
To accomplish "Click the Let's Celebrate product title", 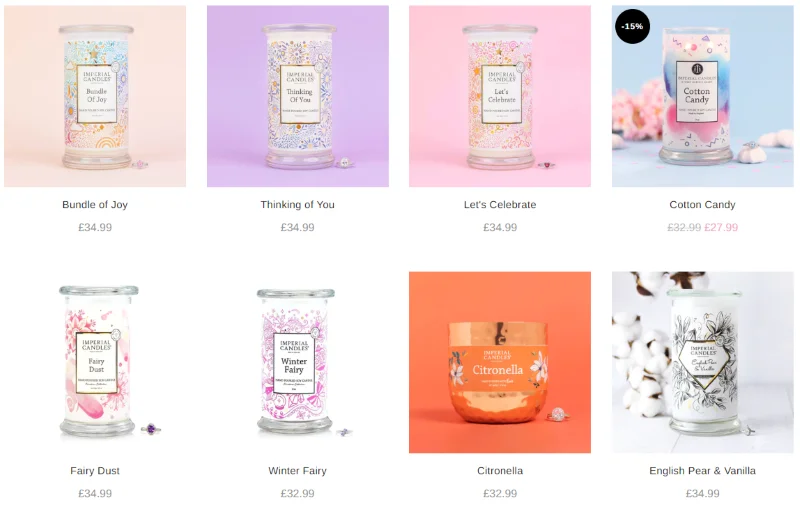I will [x=500, y=205].
